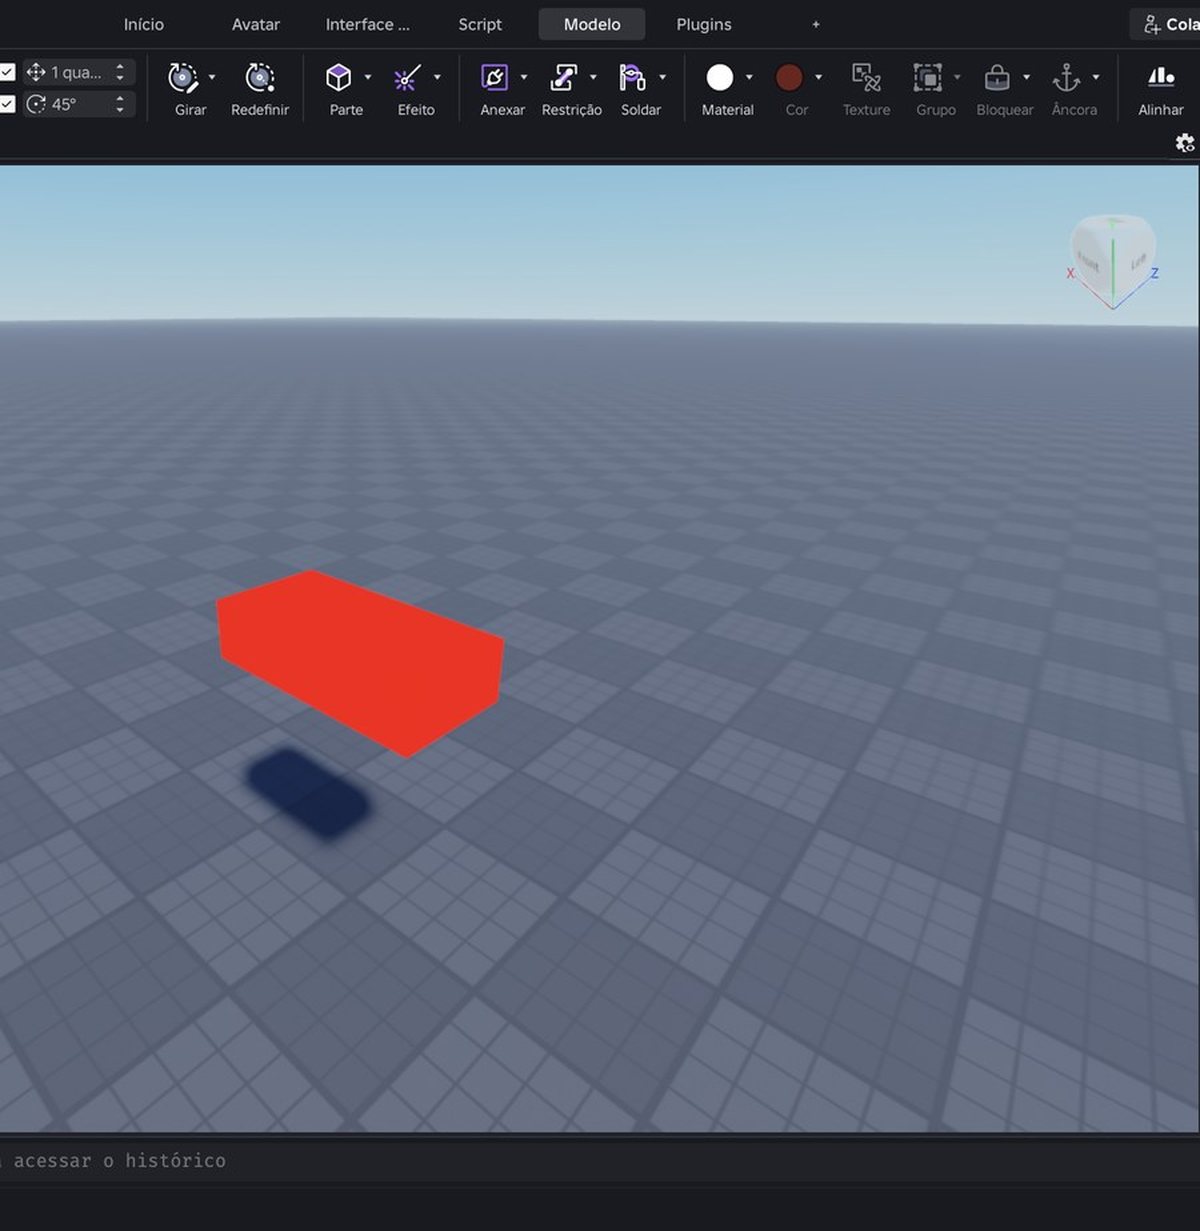Select the red block in viewport
Screen dimensions: 1200x1231
(x=360, y=663)
